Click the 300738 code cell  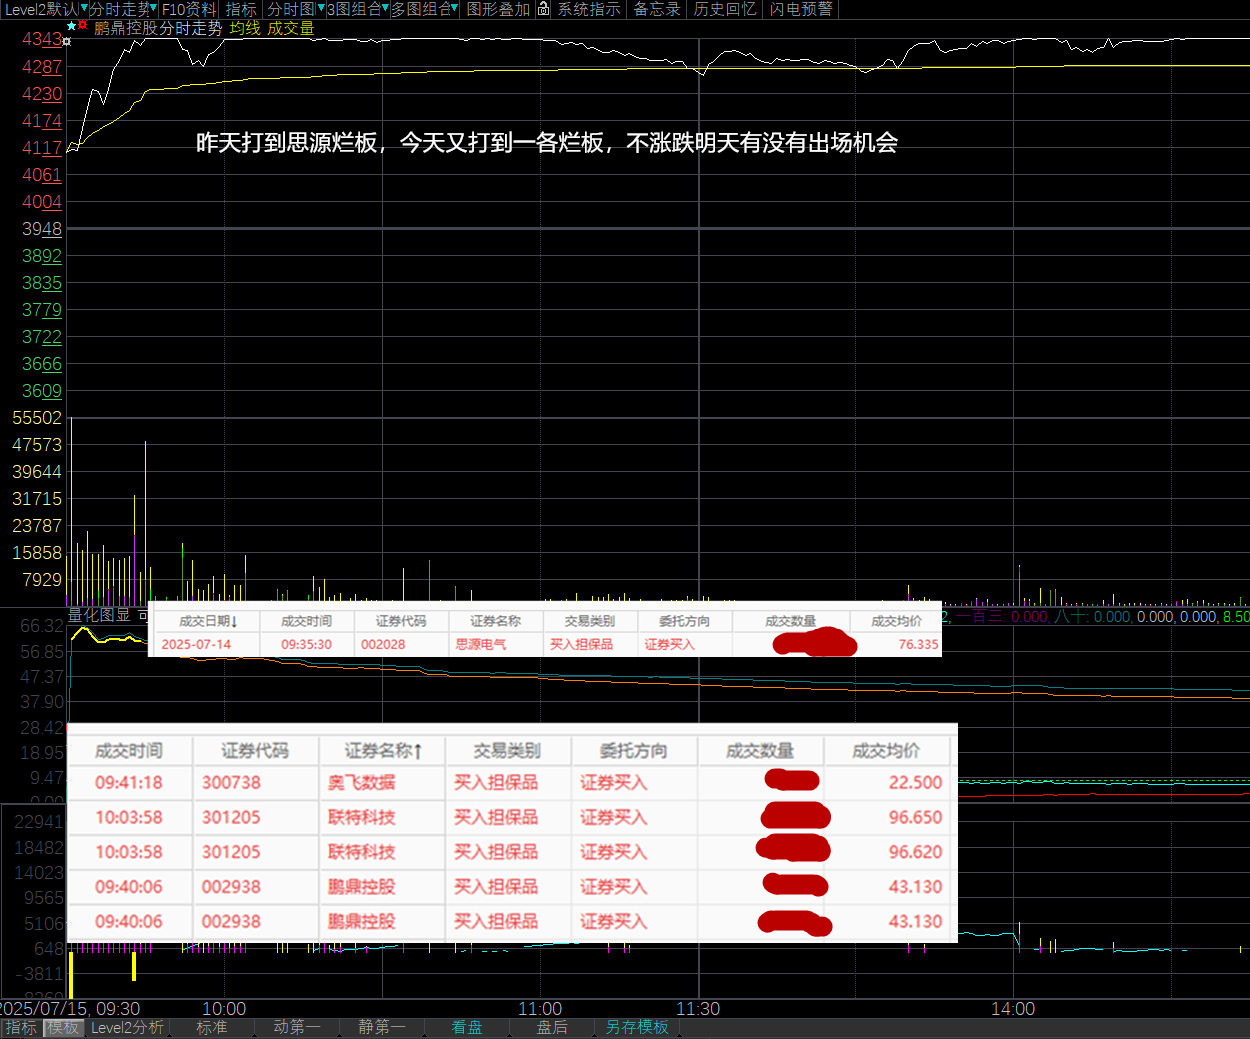coord(231,783)
